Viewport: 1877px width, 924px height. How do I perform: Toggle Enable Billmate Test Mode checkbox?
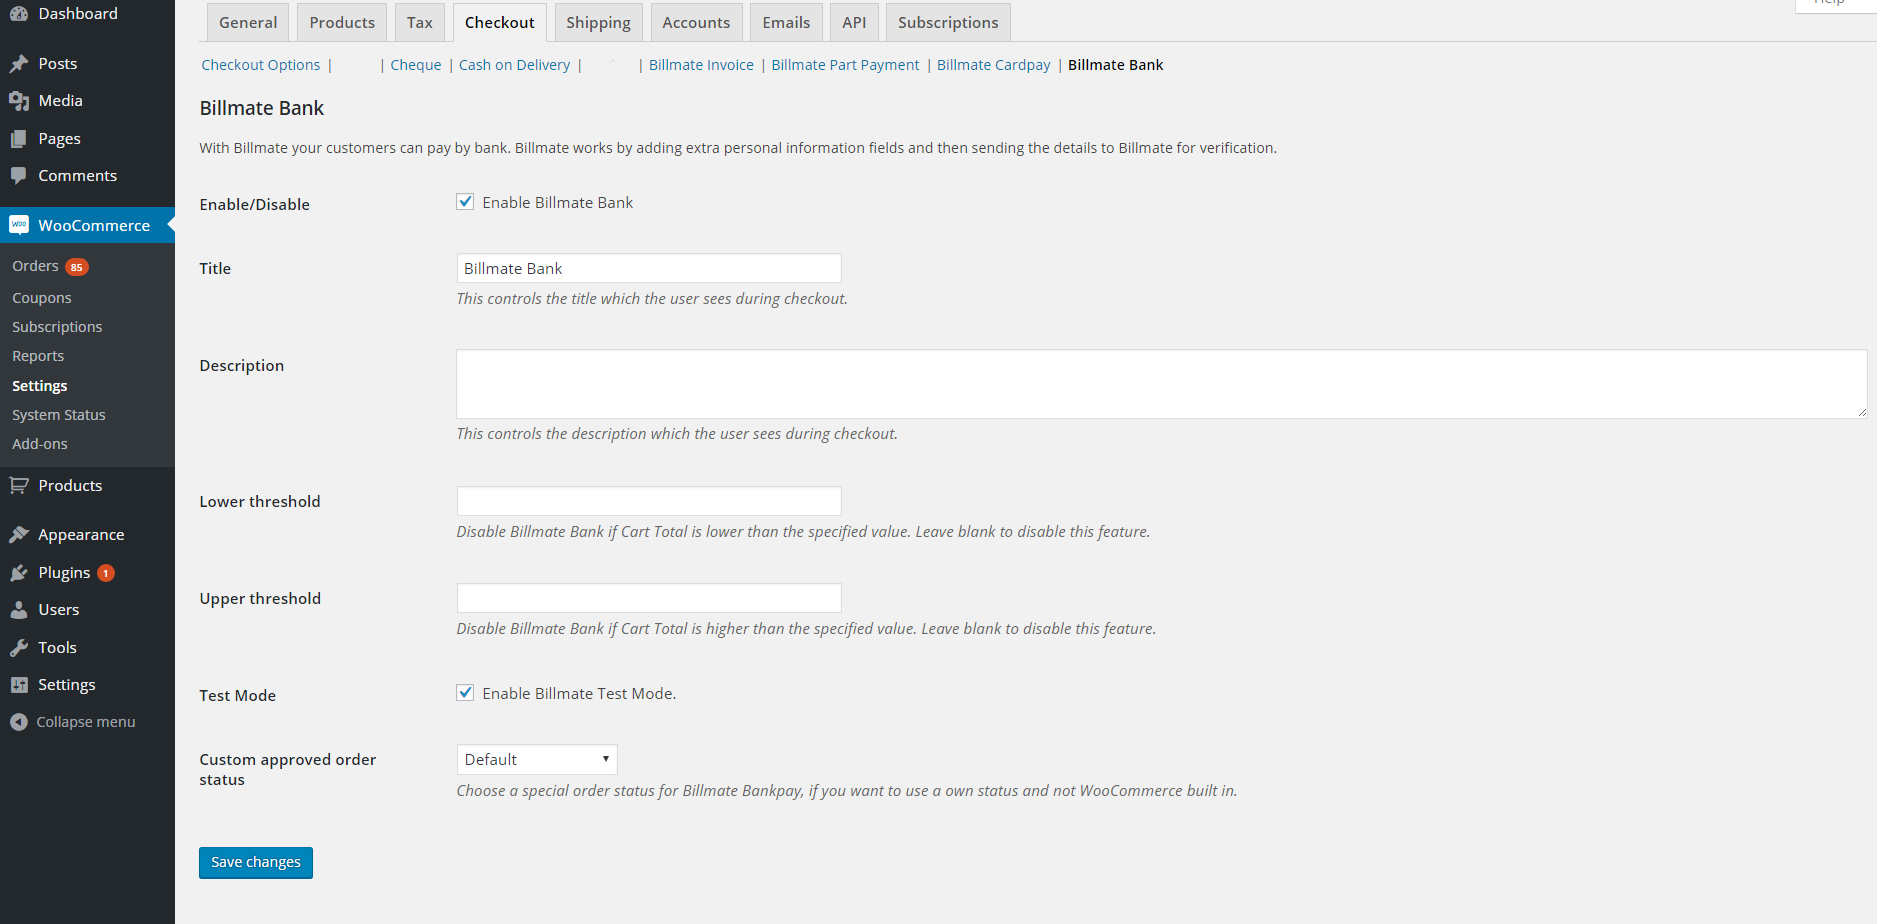pyautogui.click(x=465, y=693)
